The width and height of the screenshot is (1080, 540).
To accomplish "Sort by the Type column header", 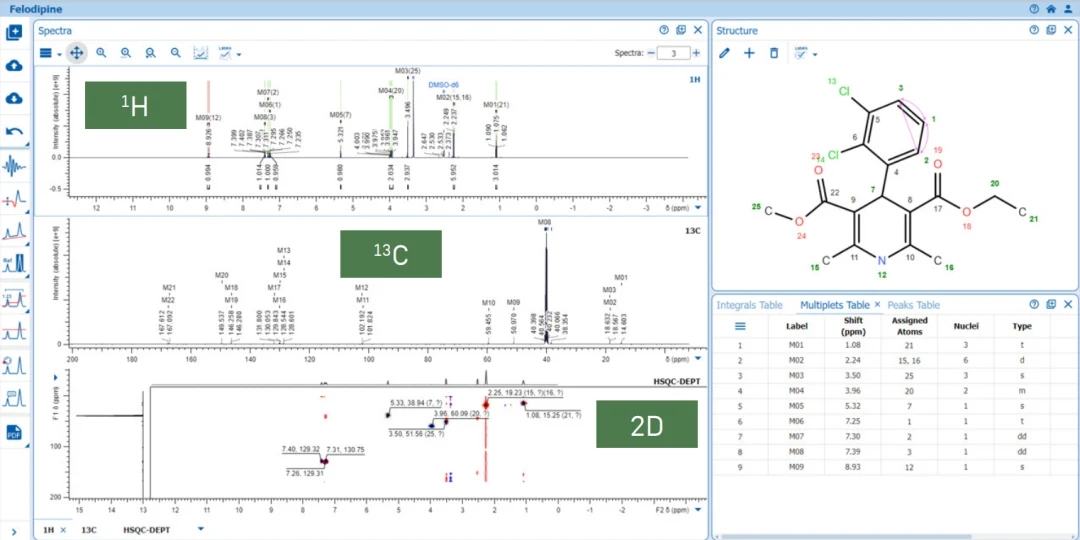I will [1021, 326].
